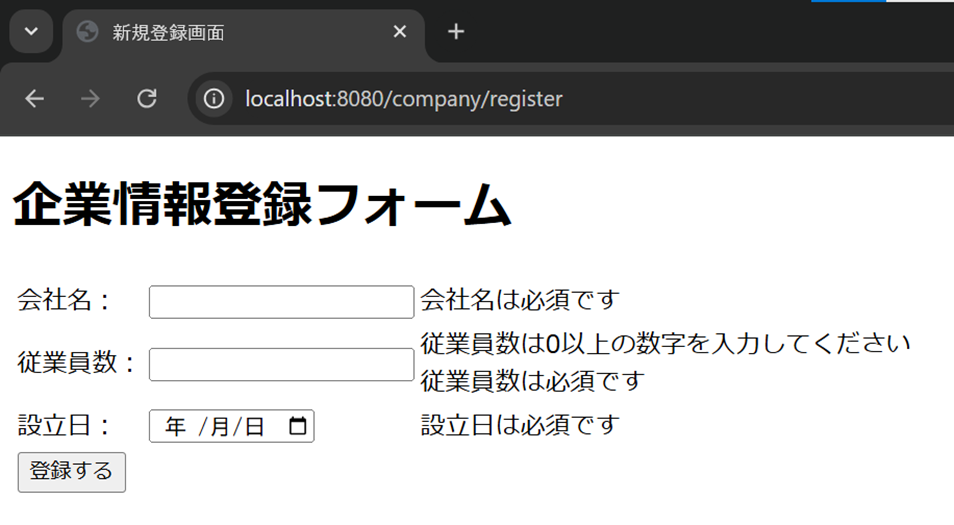Screen dimensions: 954x525
Task: Click the error message 会社名は必須です
Action: [x=520, y=300]
